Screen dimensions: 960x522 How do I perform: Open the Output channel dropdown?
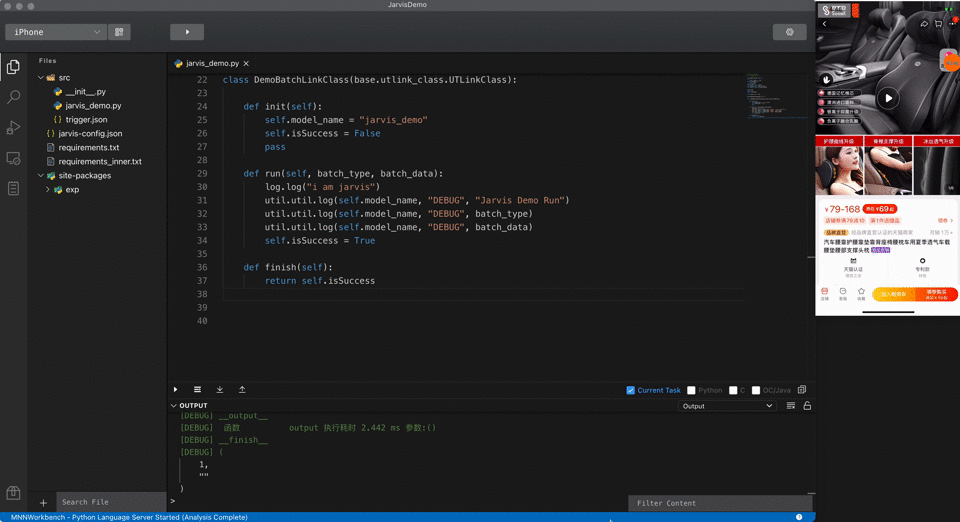coord(727,406)
